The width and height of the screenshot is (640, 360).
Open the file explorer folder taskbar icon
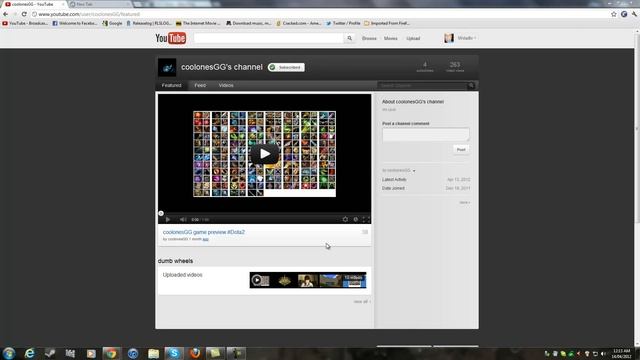point(153,353)
